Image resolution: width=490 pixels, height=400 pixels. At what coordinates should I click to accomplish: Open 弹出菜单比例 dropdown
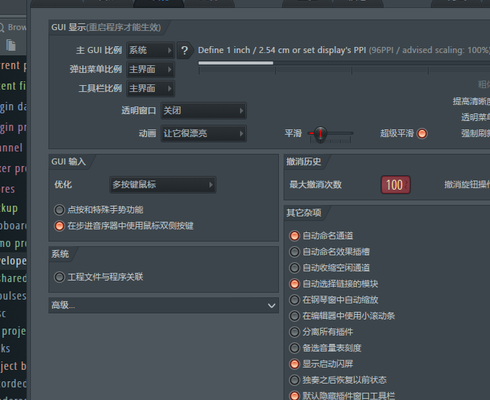point(150,69)
